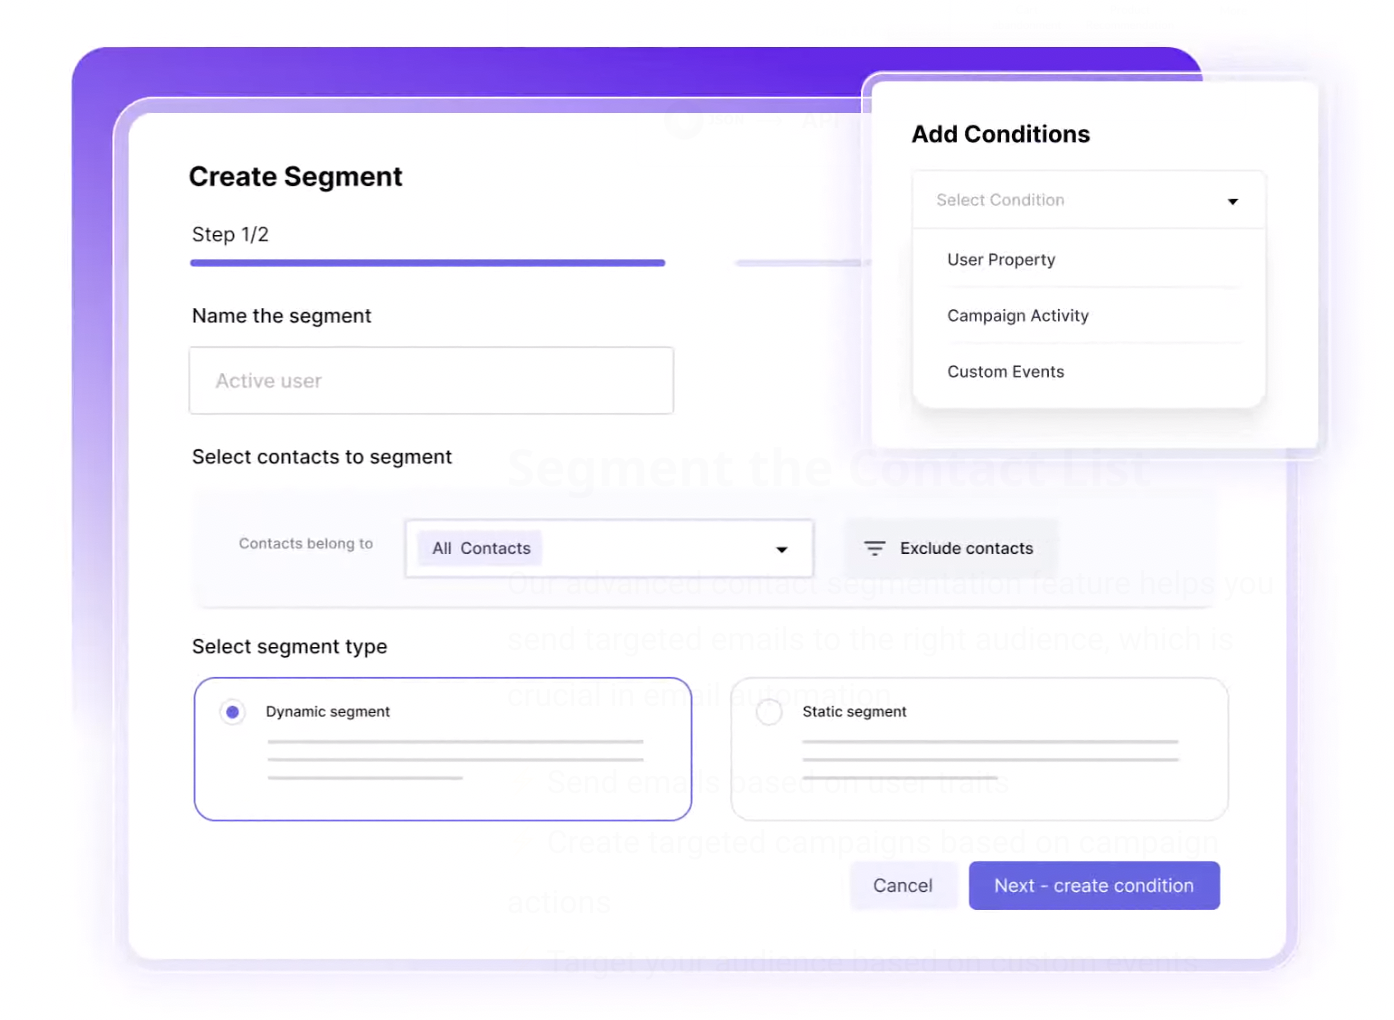Click the Step 1/2 progress bar
1394x1020 pixels.
coord(428,262)
